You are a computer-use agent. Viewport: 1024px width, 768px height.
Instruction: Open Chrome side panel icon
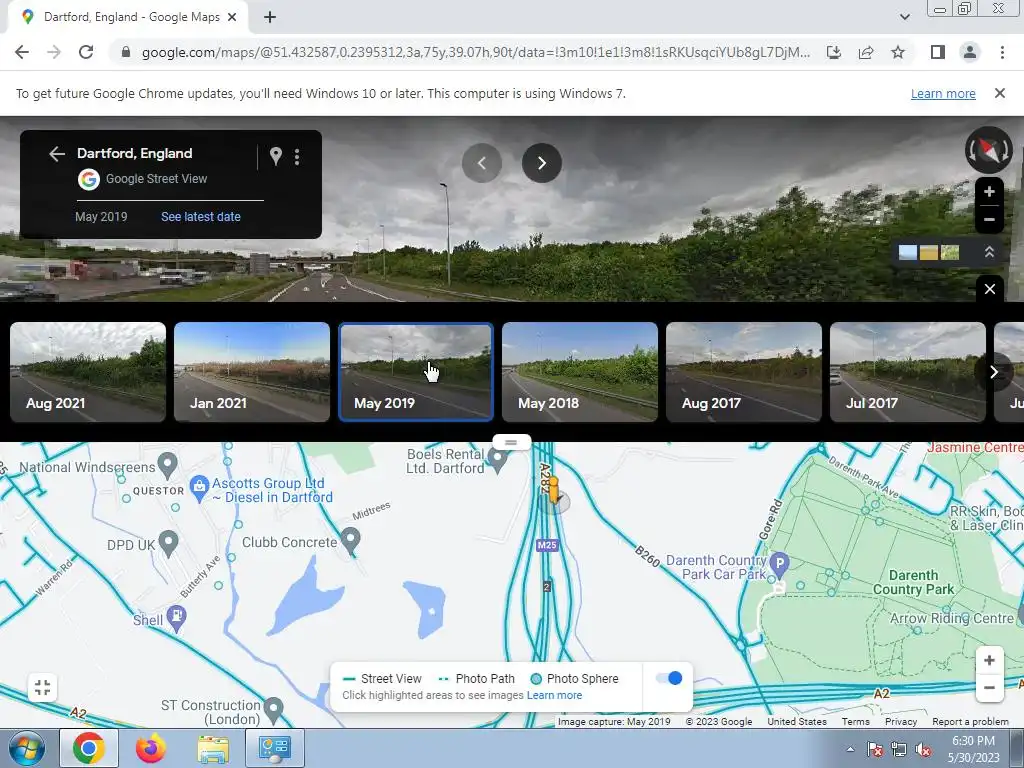pyautogui.click(x=938, y=52)
